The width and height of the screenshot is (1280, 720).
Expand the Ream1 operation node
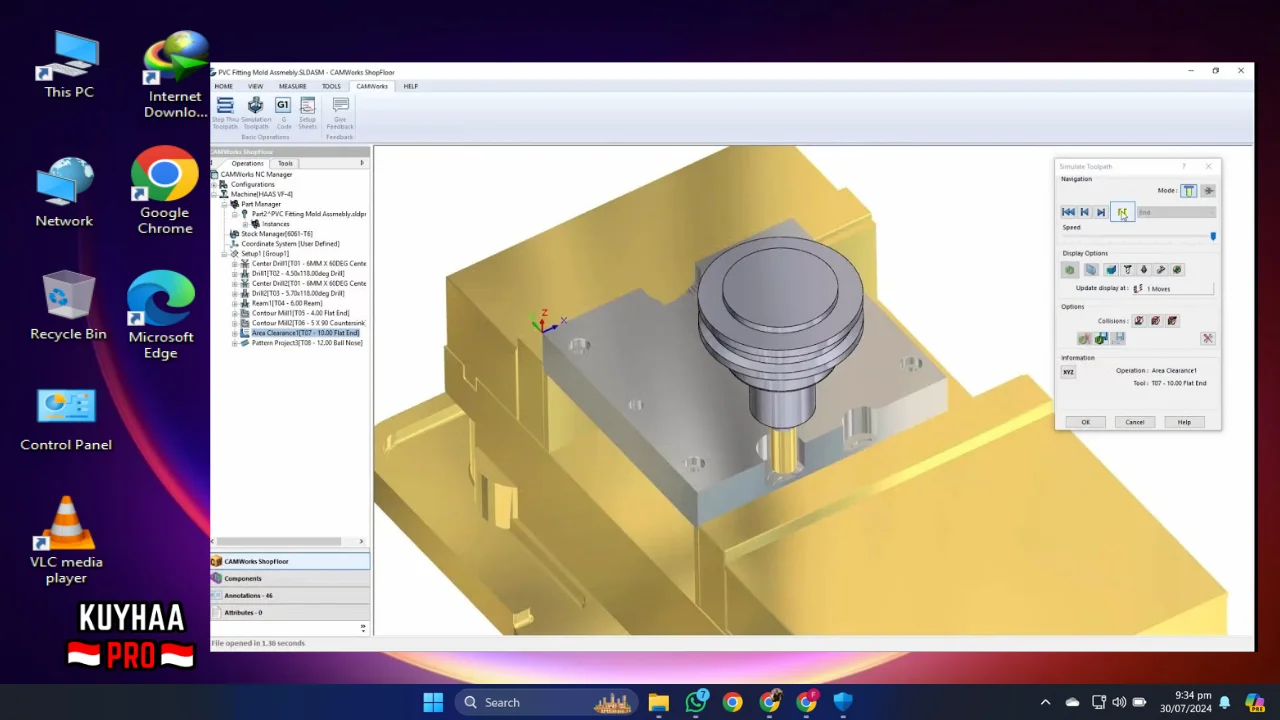(x=235, y=303)
